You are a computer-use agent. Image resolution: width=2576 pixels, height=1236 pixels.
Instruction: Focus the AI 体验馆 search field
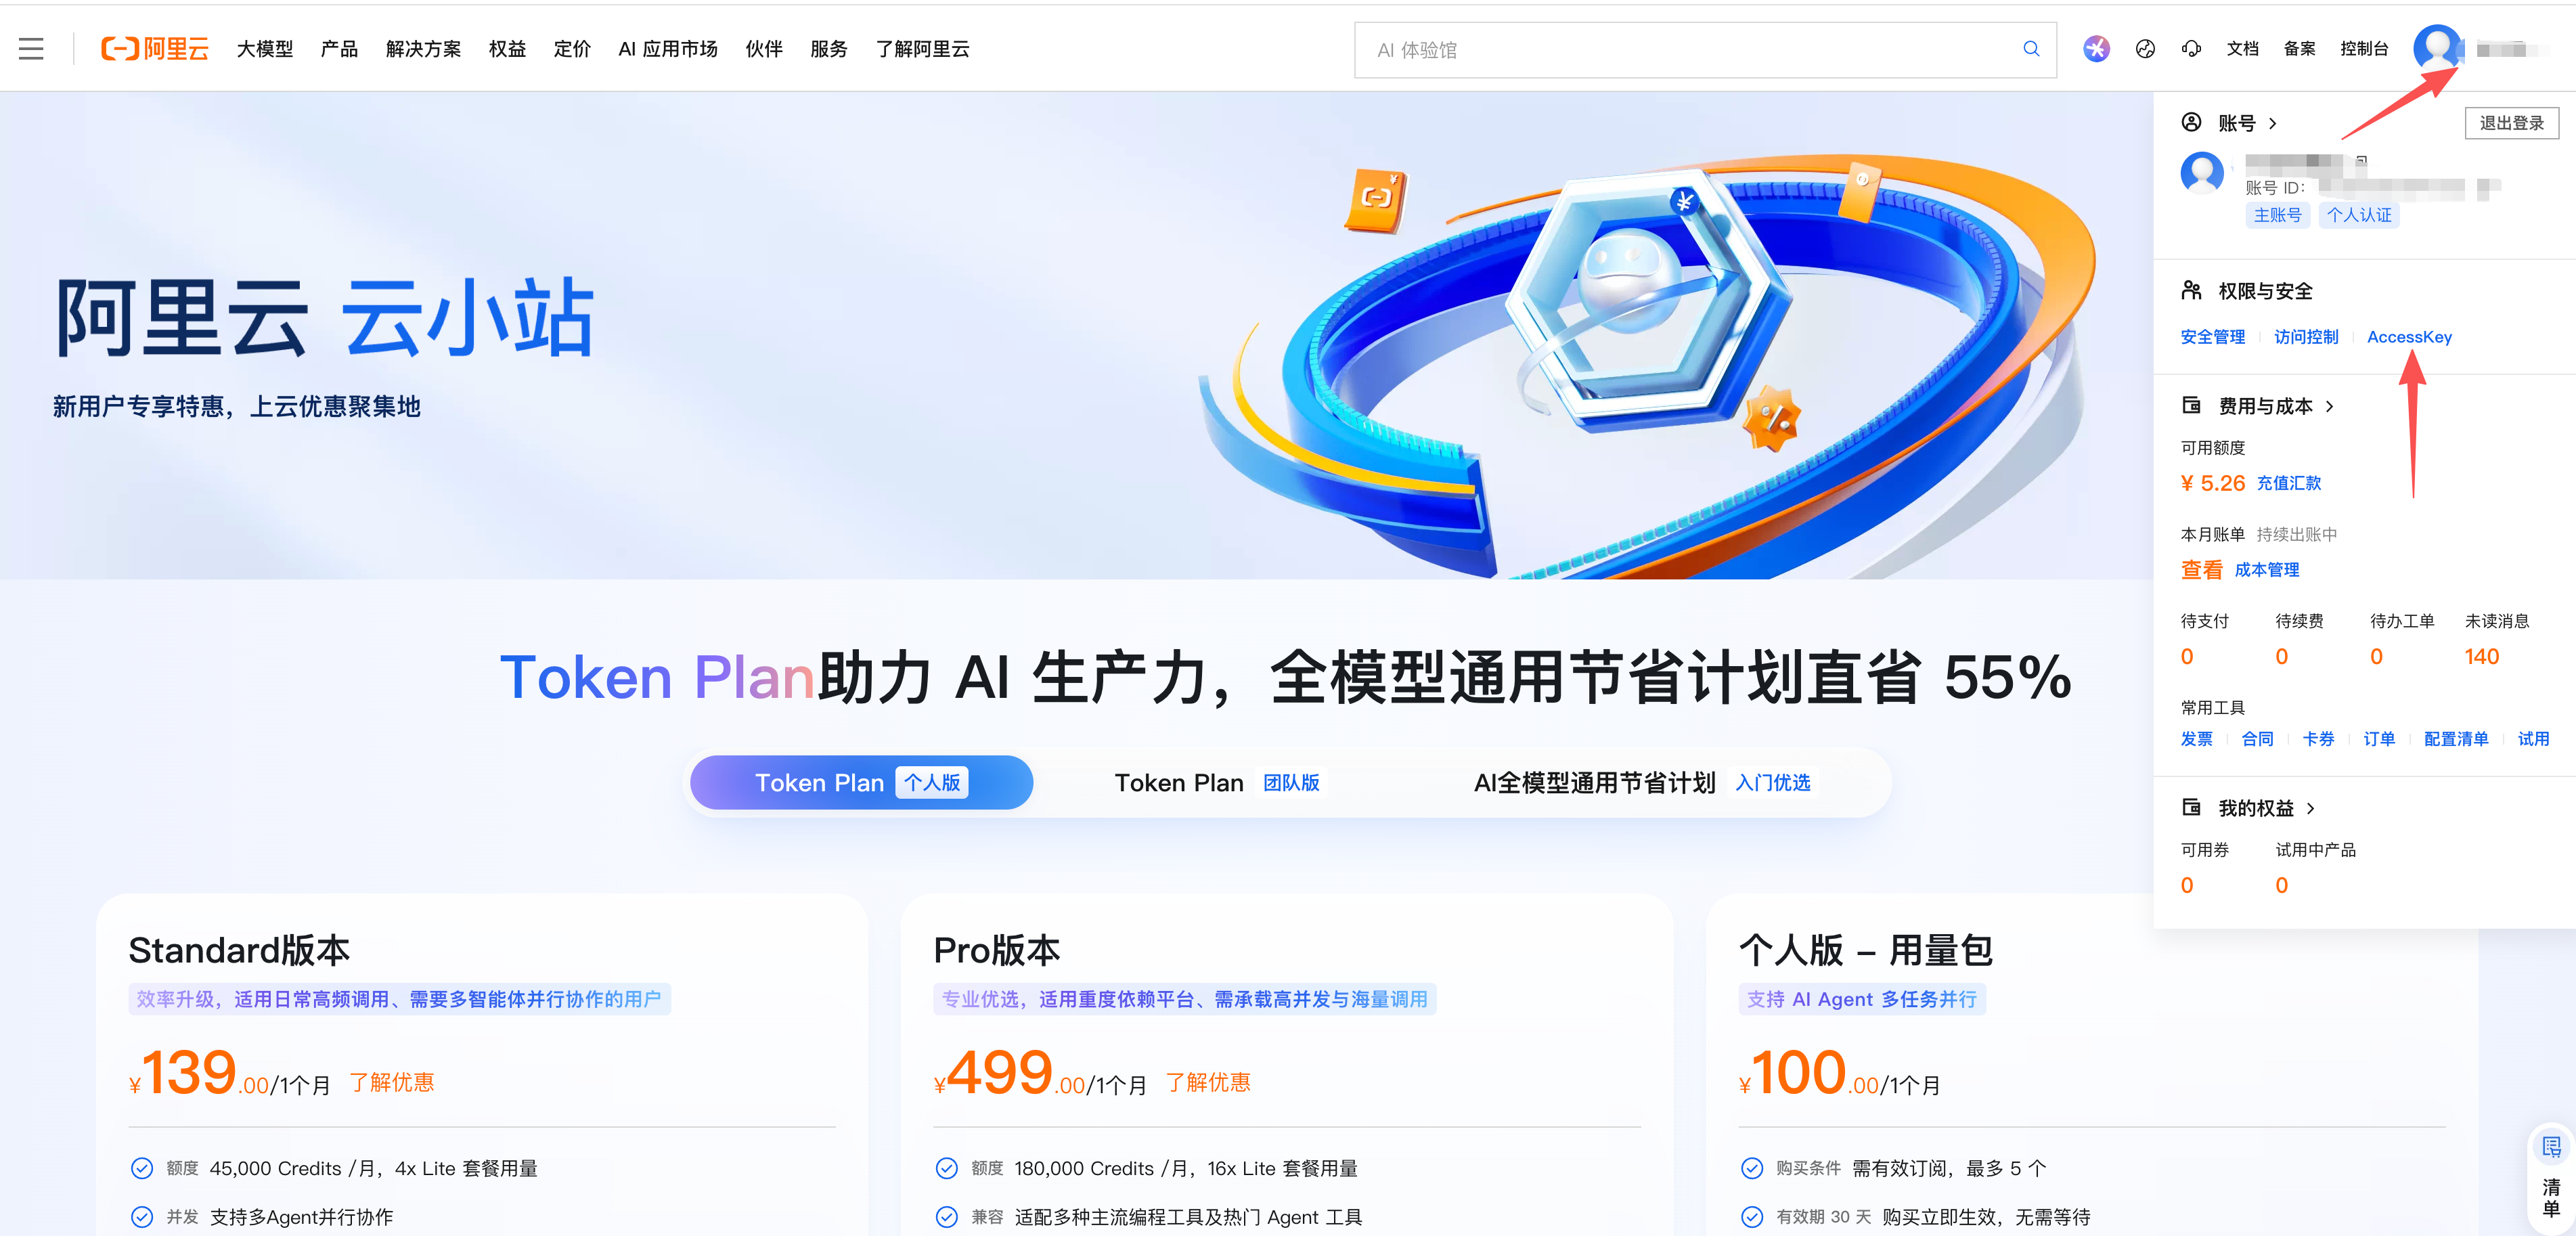coord(1705,49)
